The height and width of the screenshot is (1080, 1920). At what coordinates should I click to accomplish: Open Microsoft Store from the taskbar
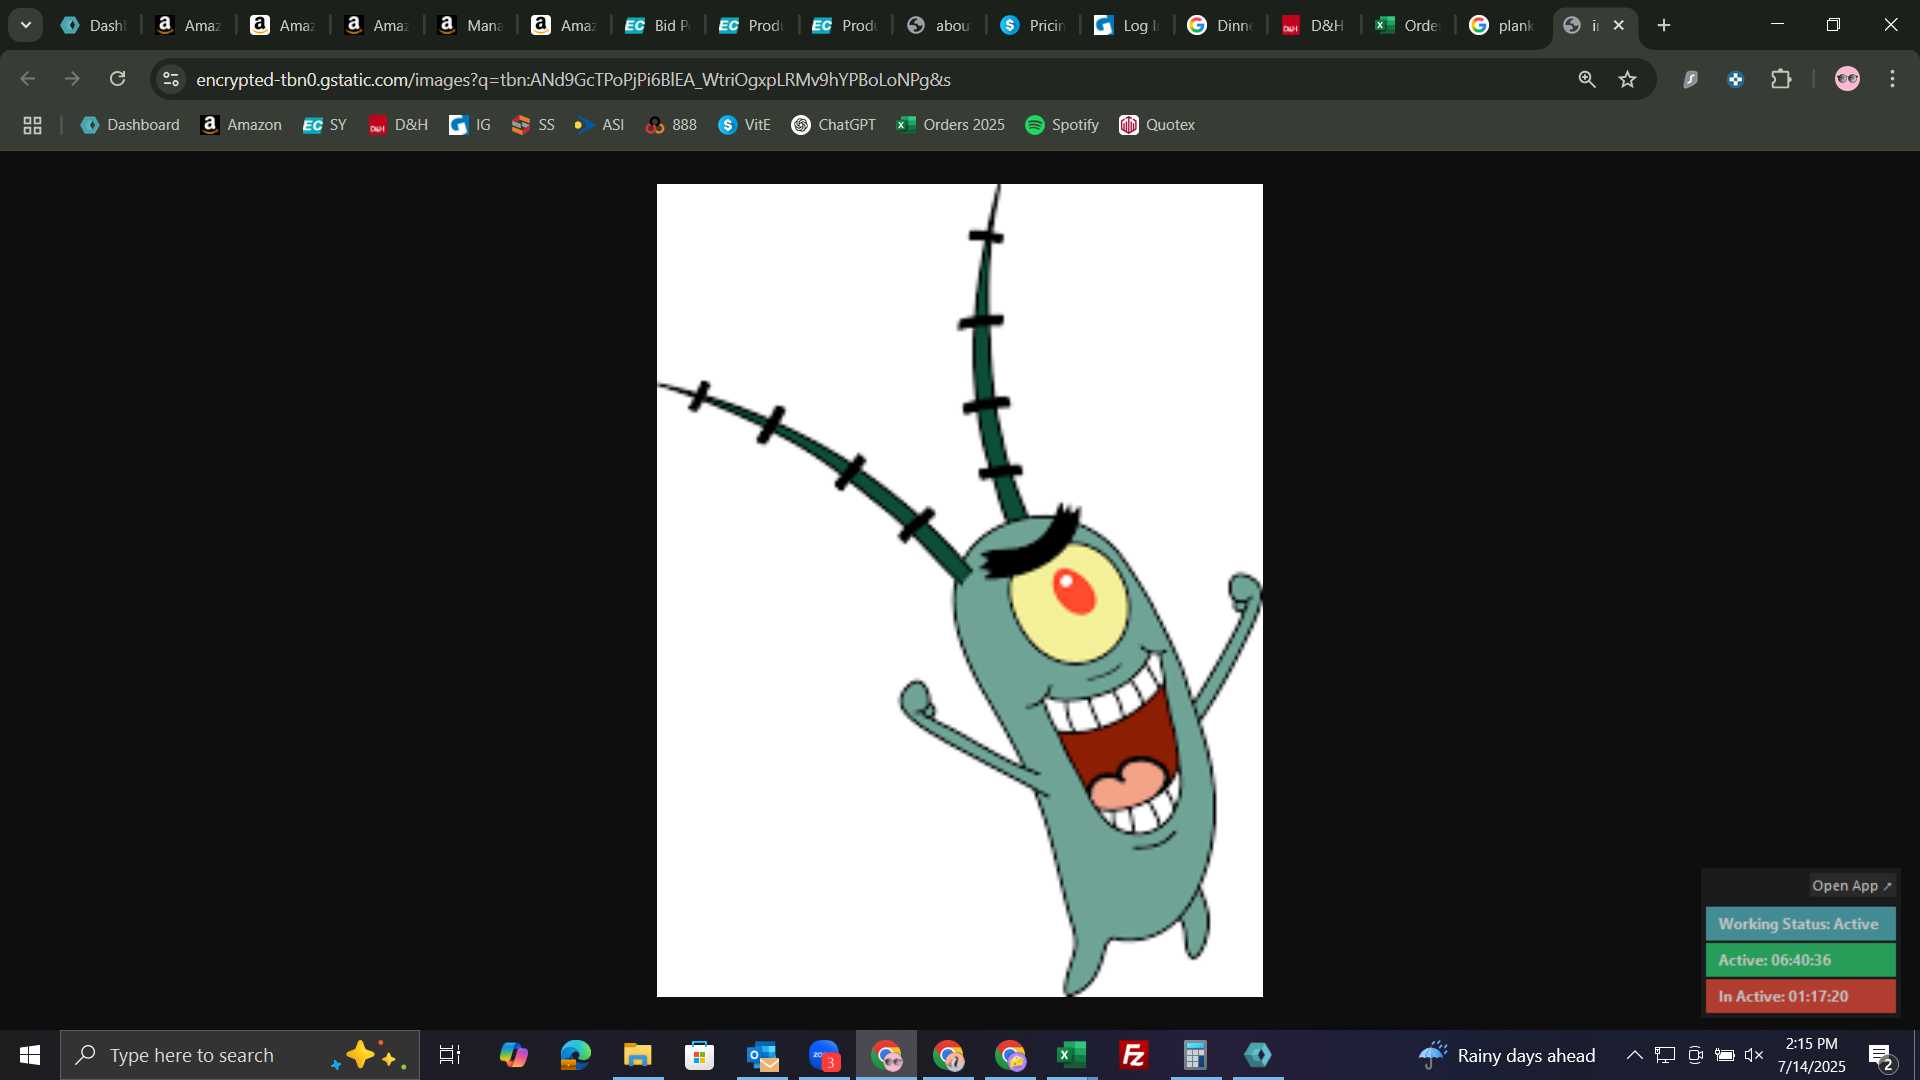pyautogui.click(x=700, y=1055)
